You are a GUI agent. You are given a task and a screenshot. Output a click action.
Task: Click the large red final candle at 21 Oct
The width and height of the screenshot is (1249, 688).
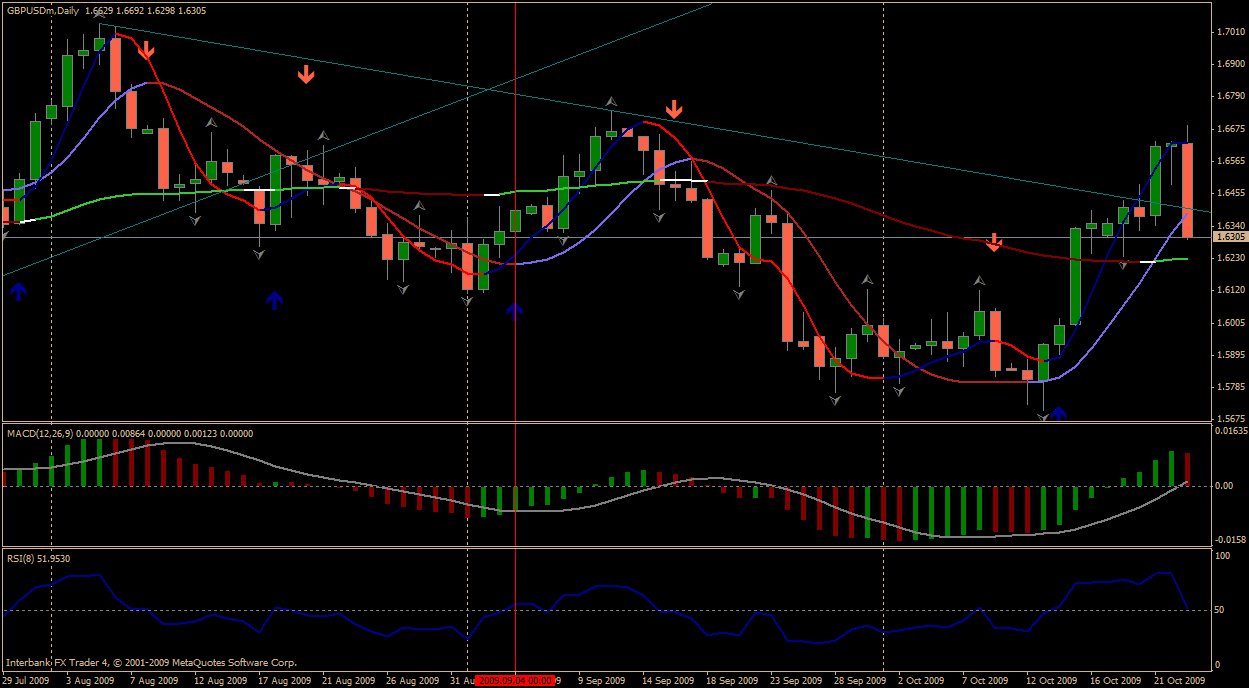[x=1187, y=190]
